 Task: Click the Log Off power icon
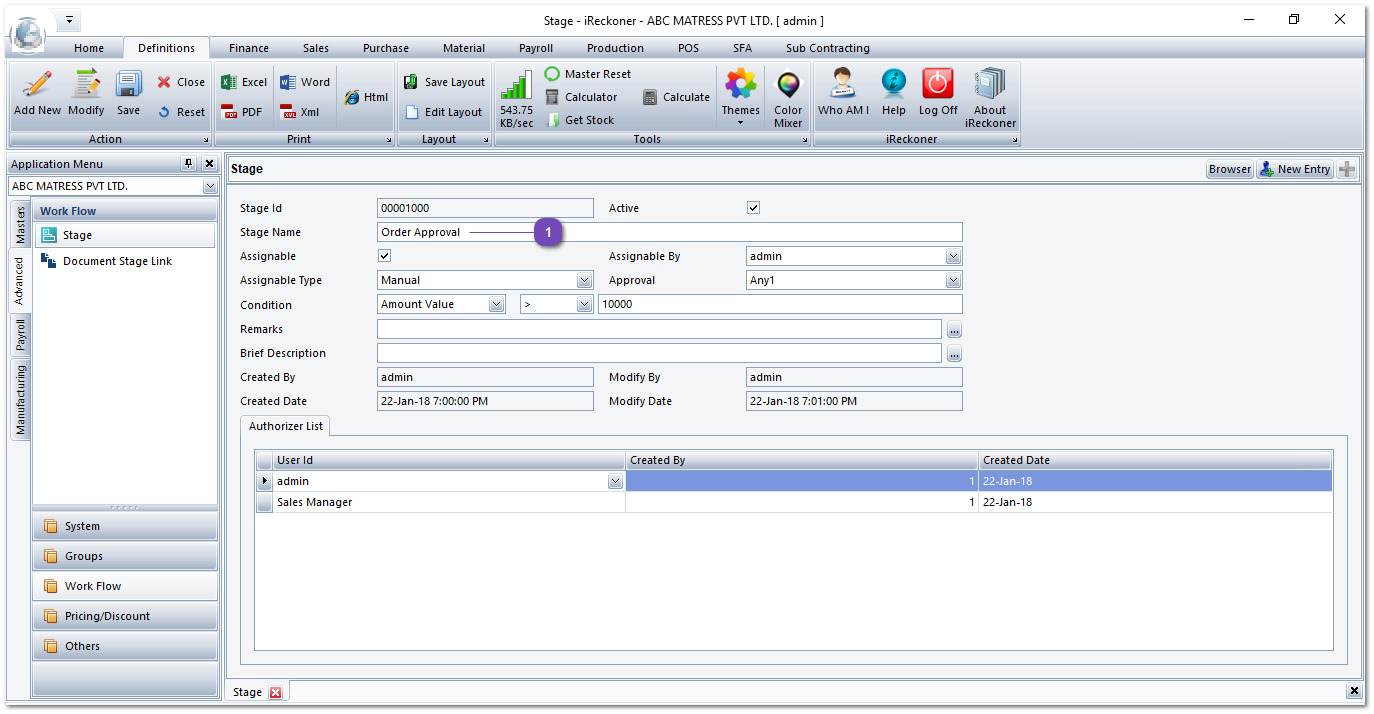(x=937, y=85)
